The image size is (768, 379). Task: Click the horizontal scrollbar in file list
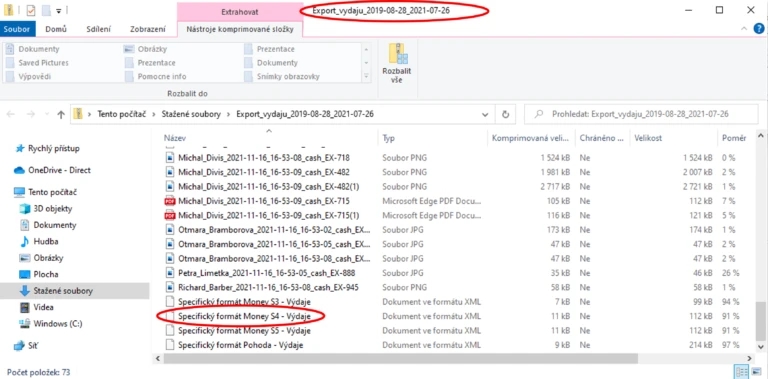[401, 358]
